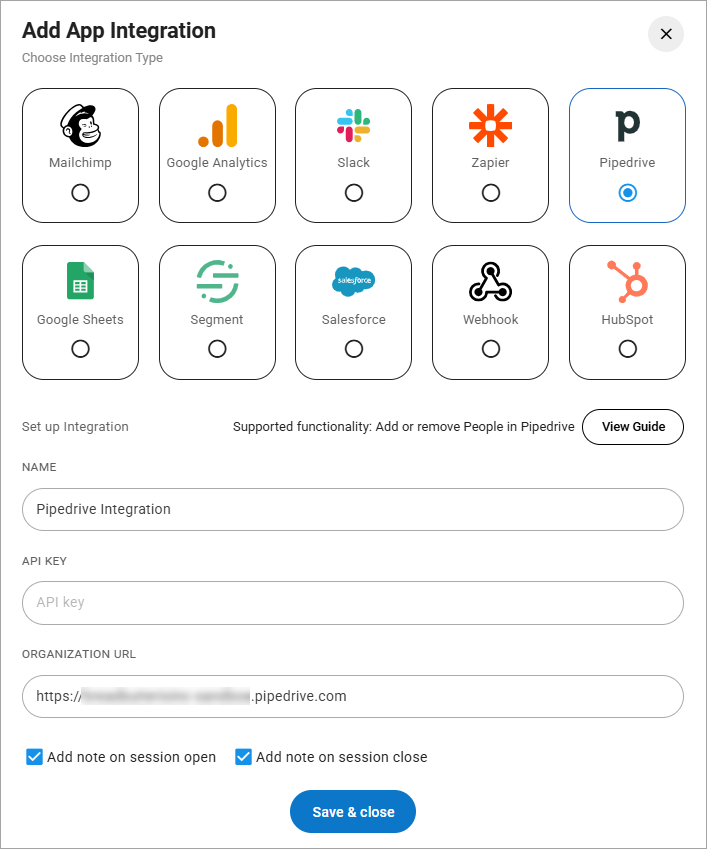Select the Mailchimp radio button
The width and height of the screenshot is (707, 849).
coord(80,193)
